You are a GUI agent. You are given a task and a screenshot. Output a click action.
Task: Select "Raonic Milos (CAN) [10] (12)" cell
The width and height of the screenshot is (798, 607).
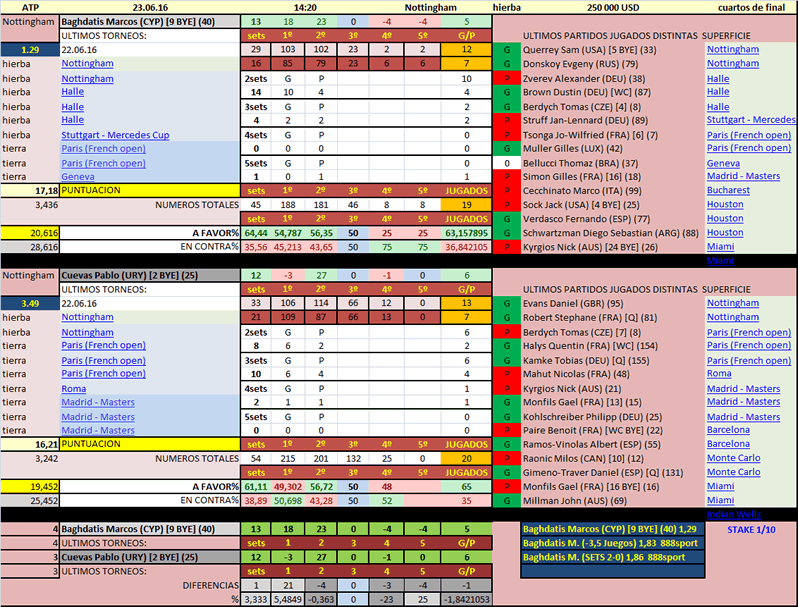pyautogui.click(x=613, y=458)
